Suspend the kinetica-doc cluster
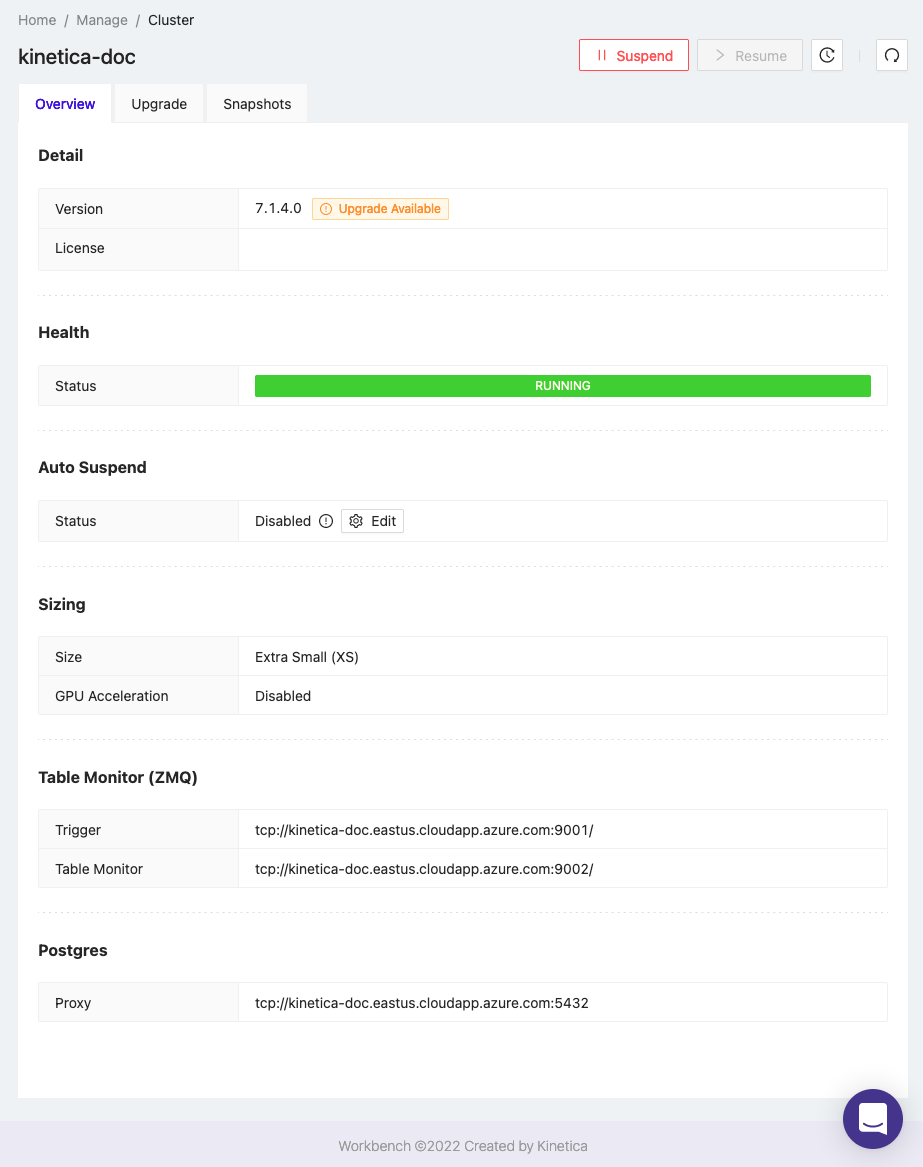 [x=634, y=56]
